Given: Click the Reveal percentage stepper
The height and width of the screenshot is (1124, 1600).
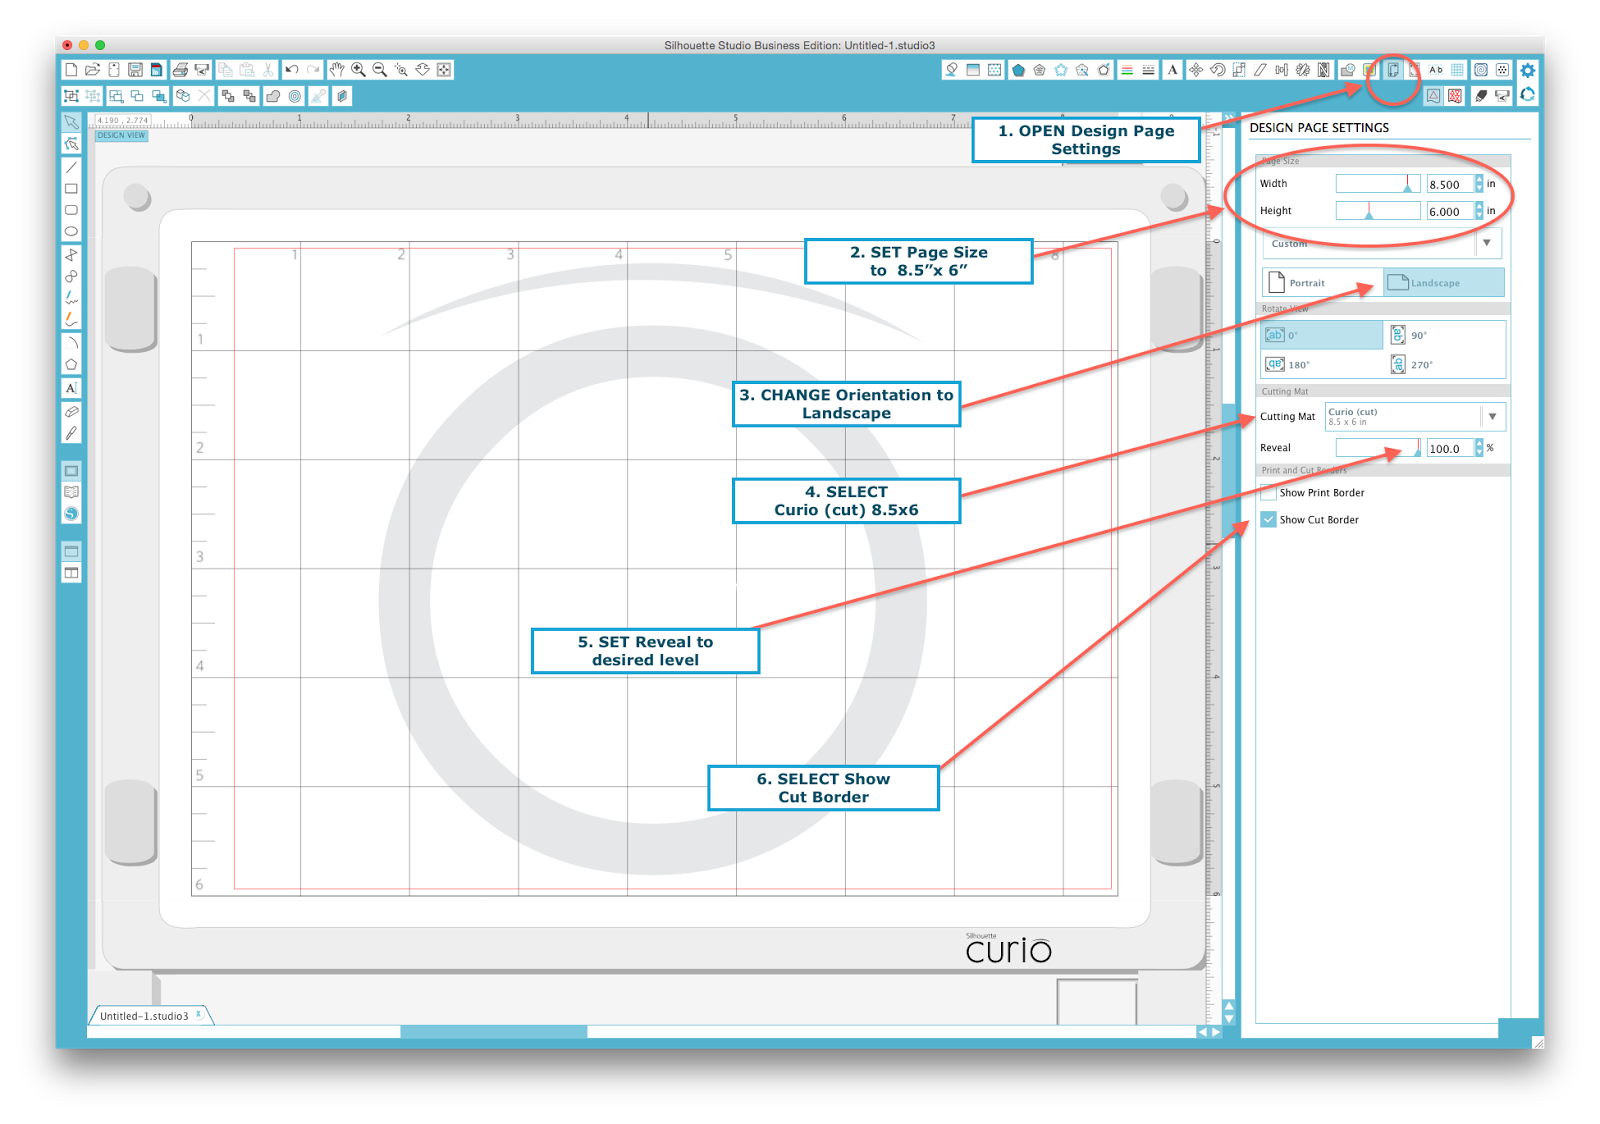Looking at the screenshot, I should click(x=1479, y=449).
